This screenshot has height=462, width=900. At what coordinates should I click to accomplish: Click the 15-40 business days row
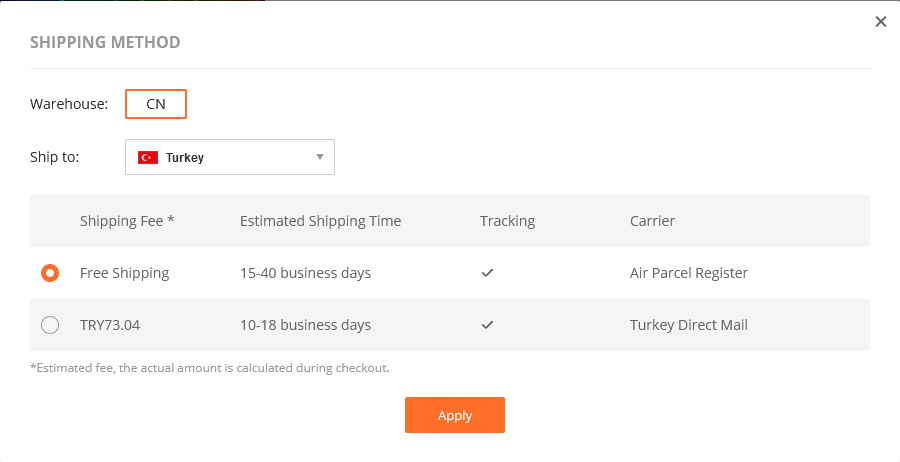coord(305,273)
